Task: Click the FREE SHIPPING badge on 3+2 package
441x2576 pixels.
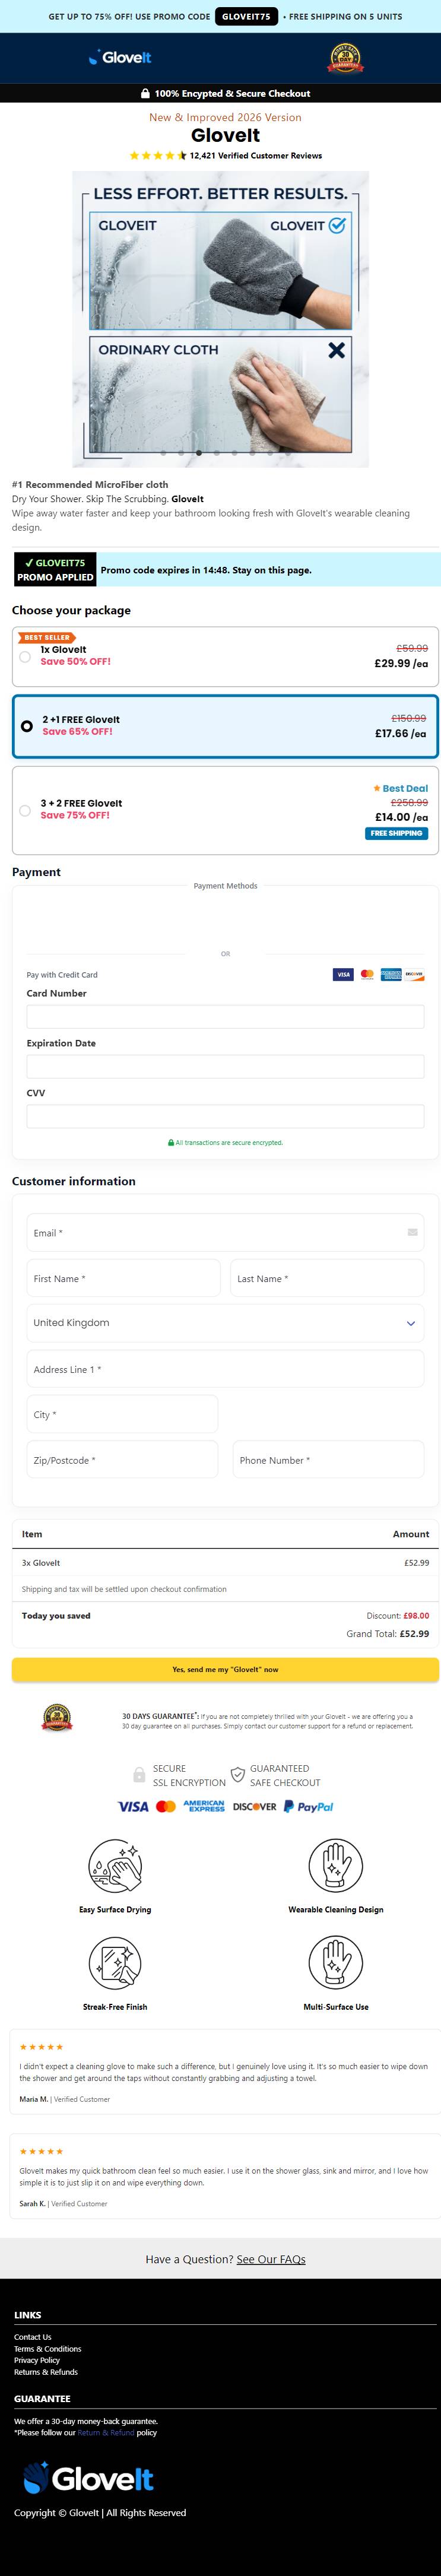Action: [396, 833]
